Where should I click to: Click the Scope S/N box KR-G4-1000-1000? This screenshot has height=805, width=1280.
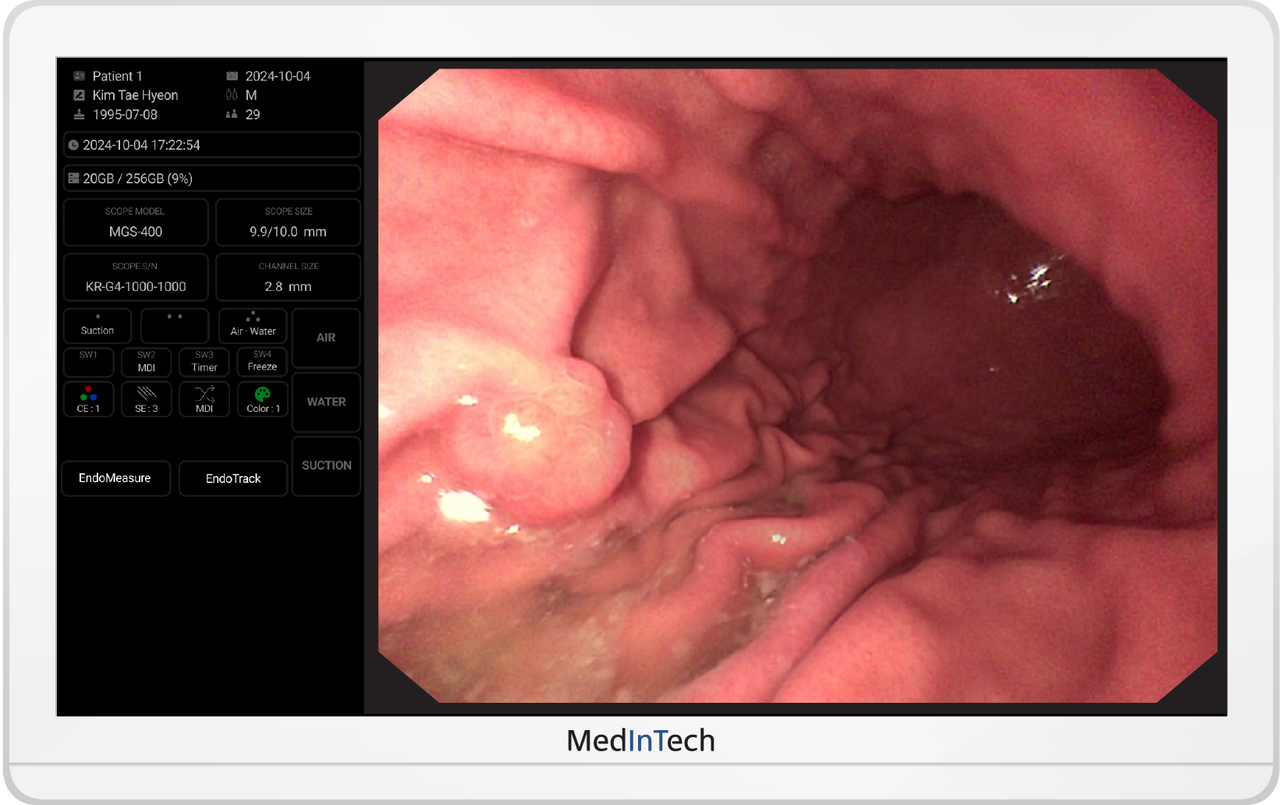(136, 277)
